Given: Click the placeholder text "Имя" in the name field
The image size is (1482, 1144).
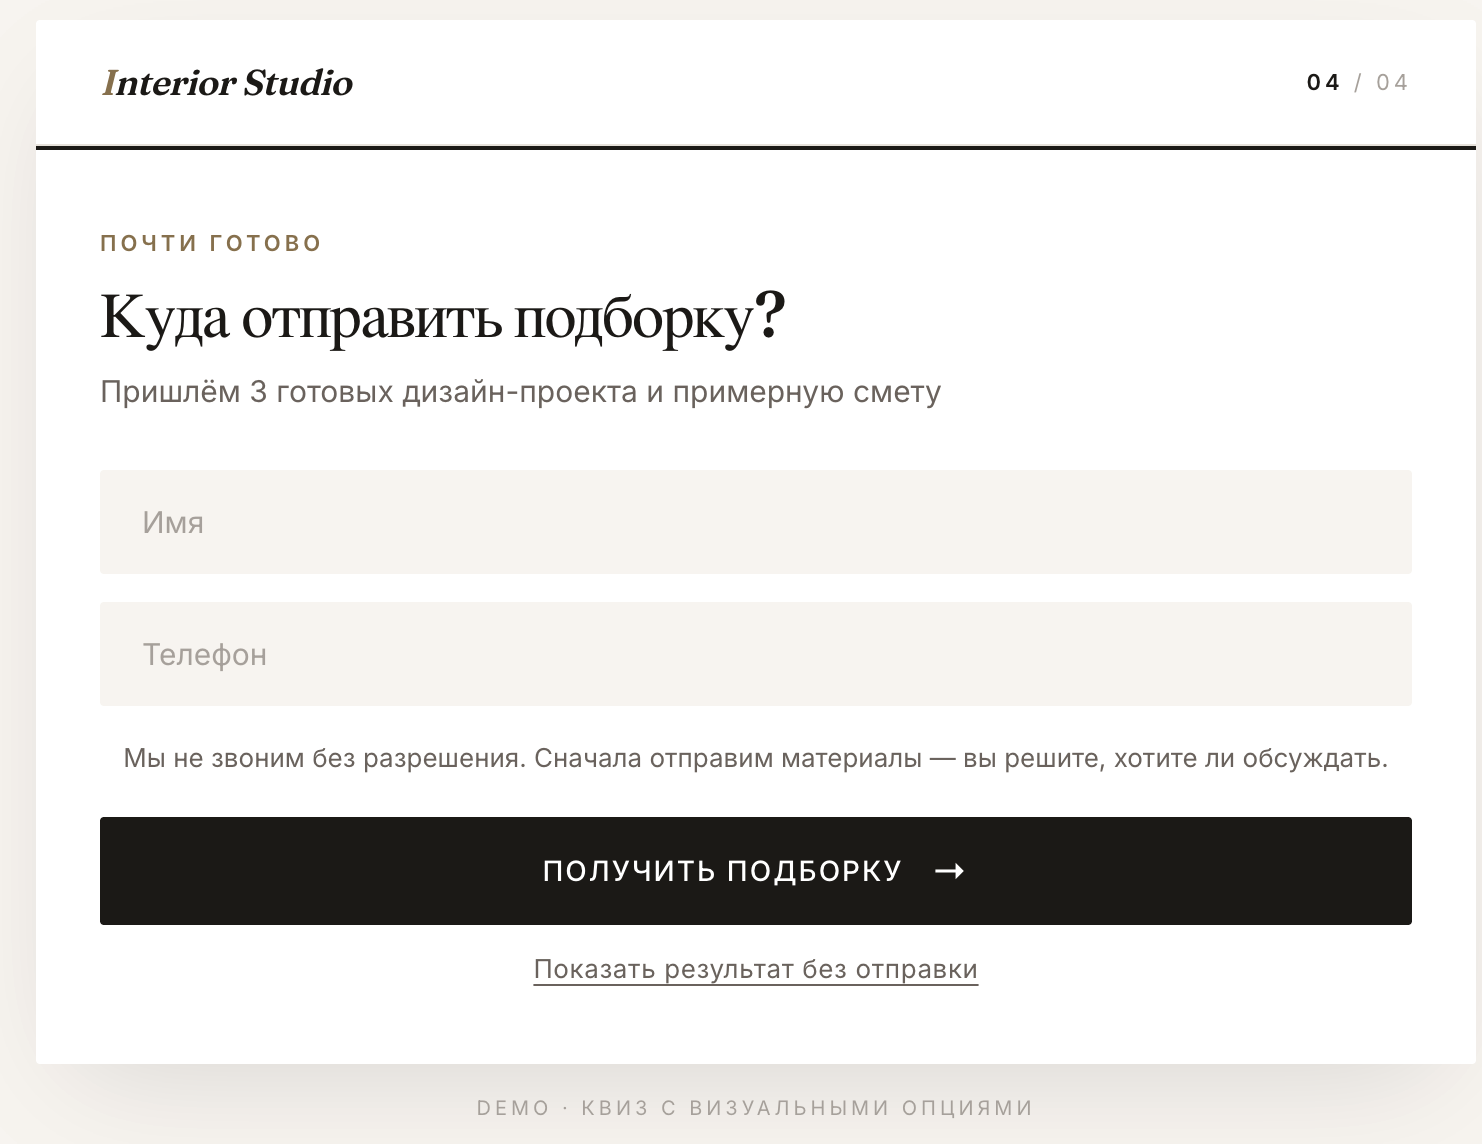Looking at the screenshot, I should click(173, 522).
